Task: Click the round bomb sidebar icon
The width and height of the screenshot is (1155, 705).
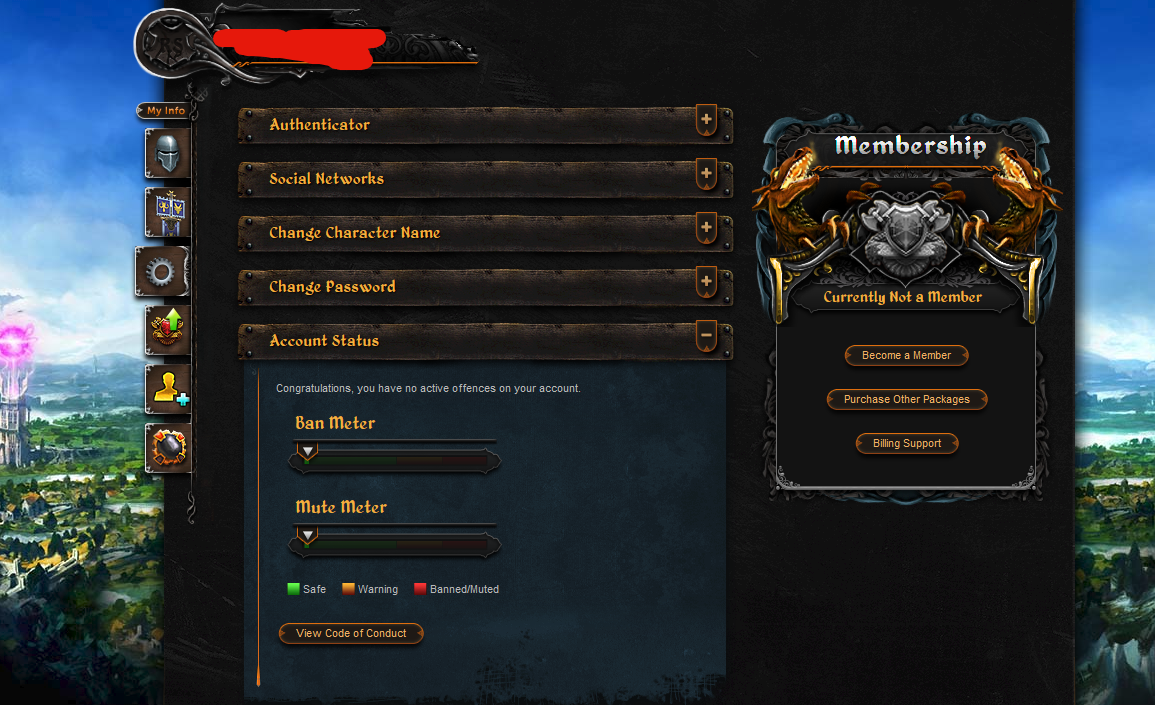Action: [168, 448]
